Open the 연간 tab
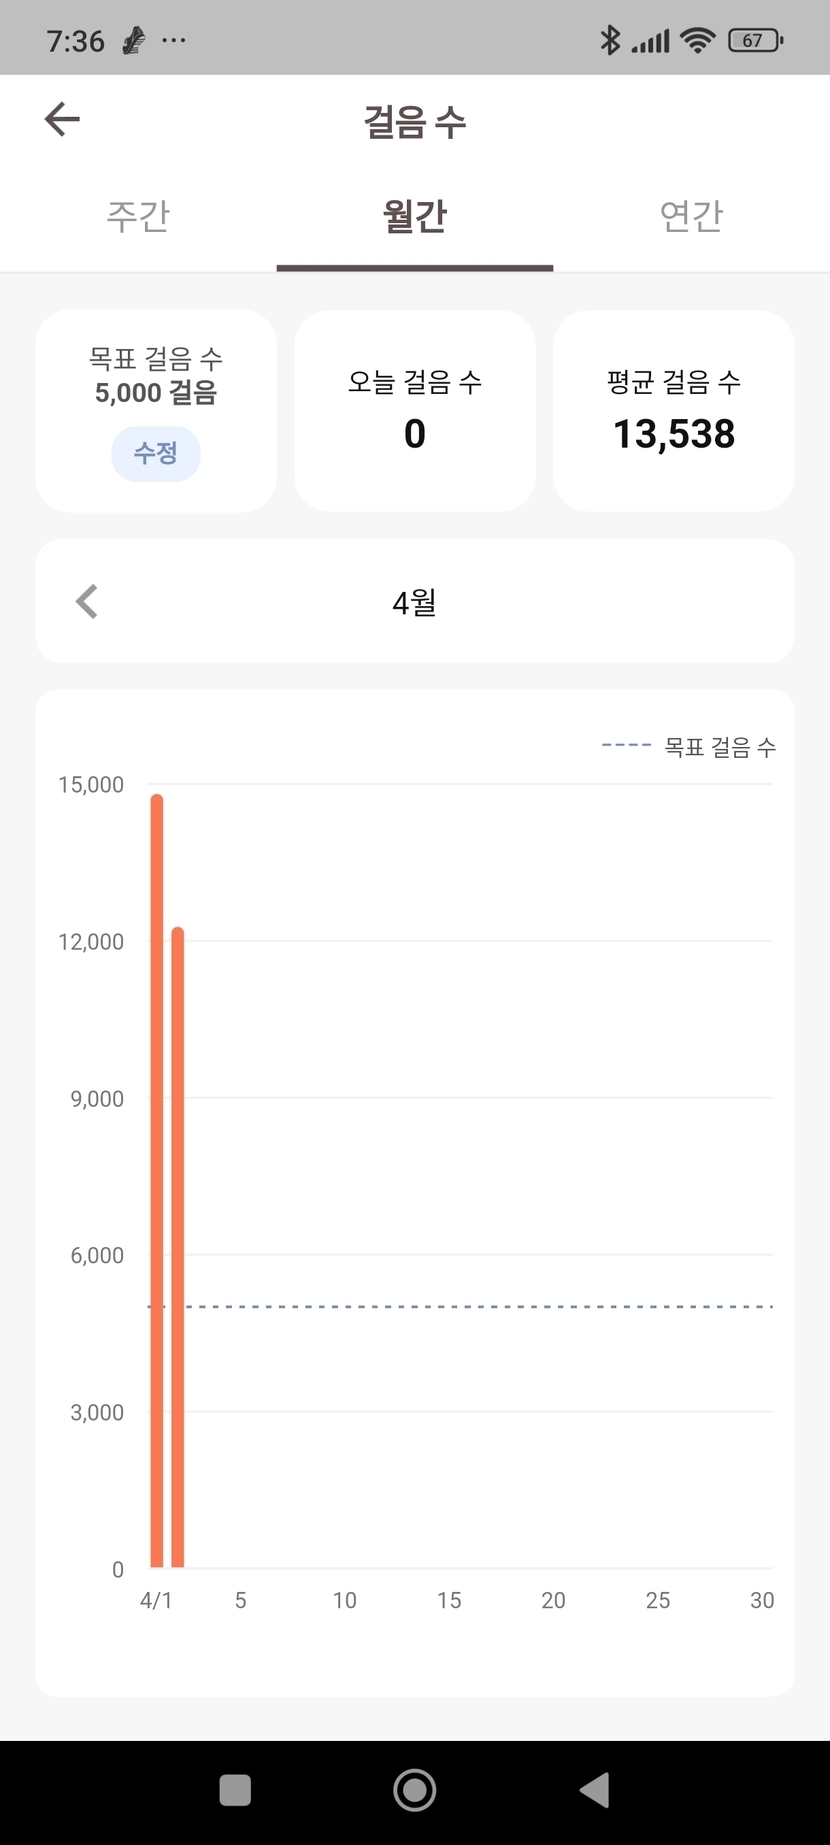The width and height of the screenshot is (830, 1845). click(x=691, y=216)
